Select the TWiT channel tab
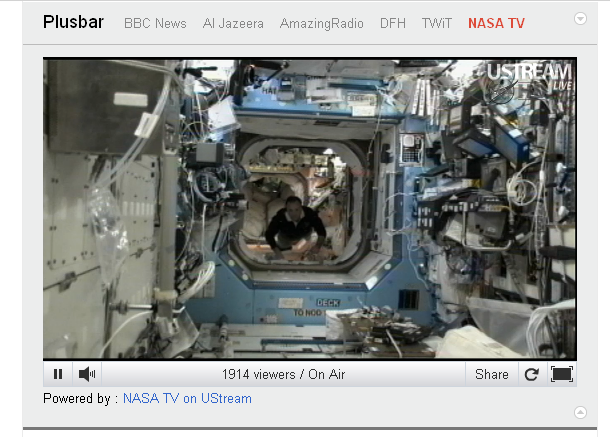 pyautogui.click(x=437, y=23)
